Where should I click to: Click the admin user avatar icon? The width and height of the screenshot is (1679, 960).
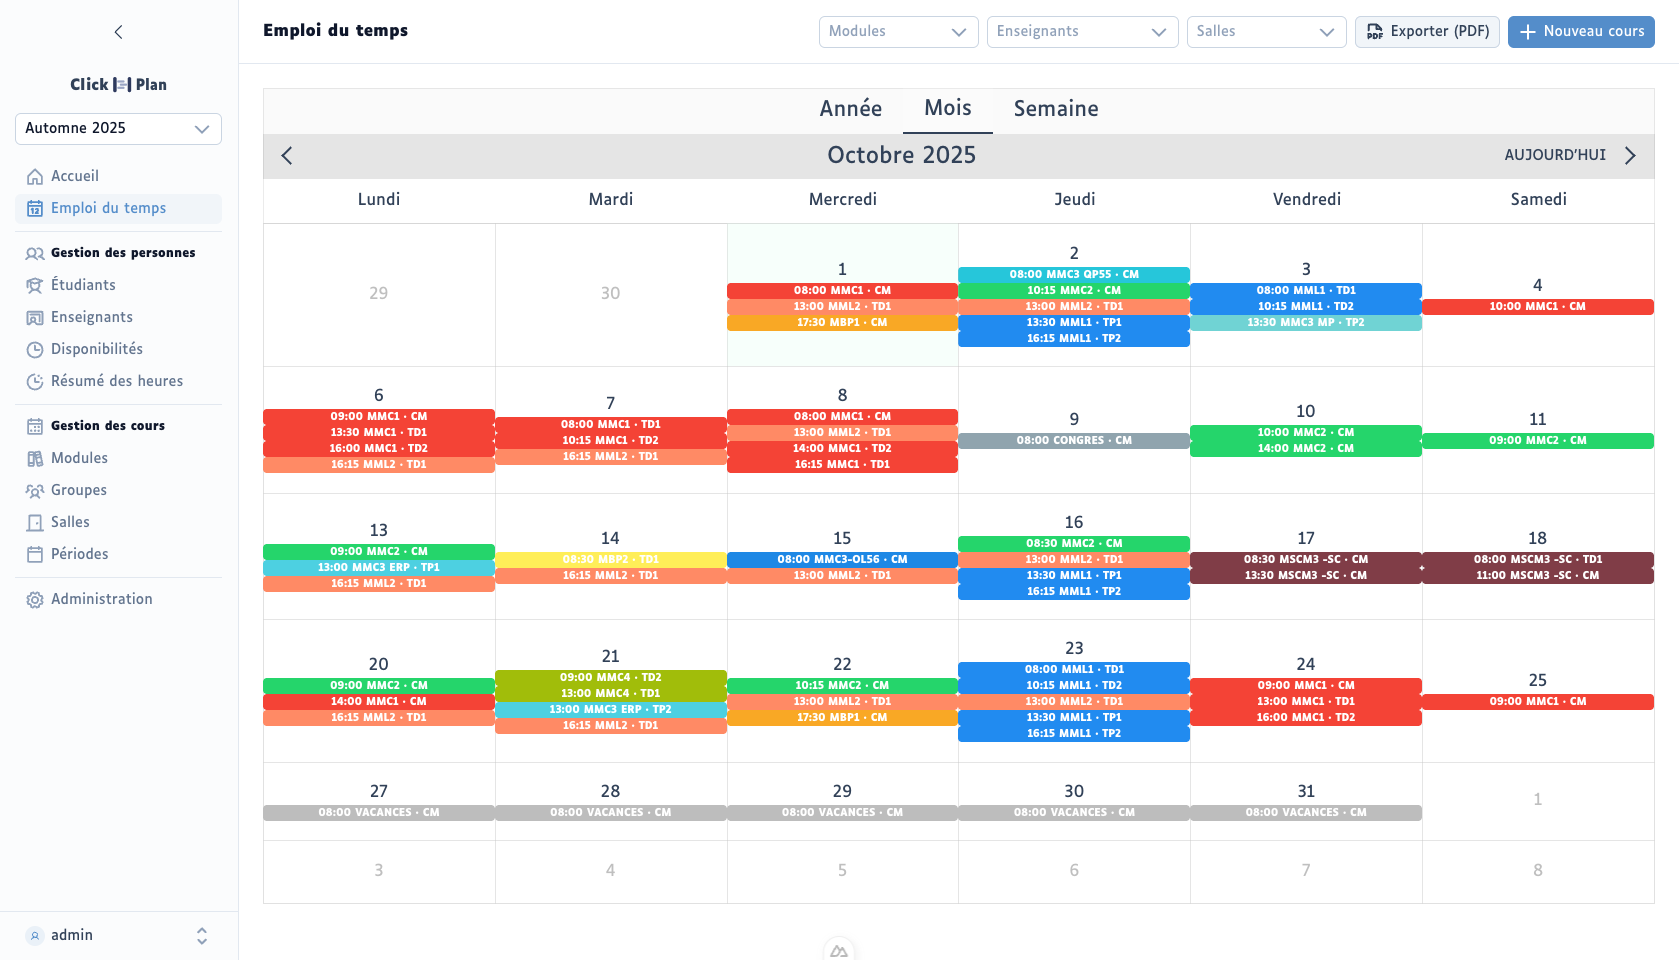[x=35, y=936]
